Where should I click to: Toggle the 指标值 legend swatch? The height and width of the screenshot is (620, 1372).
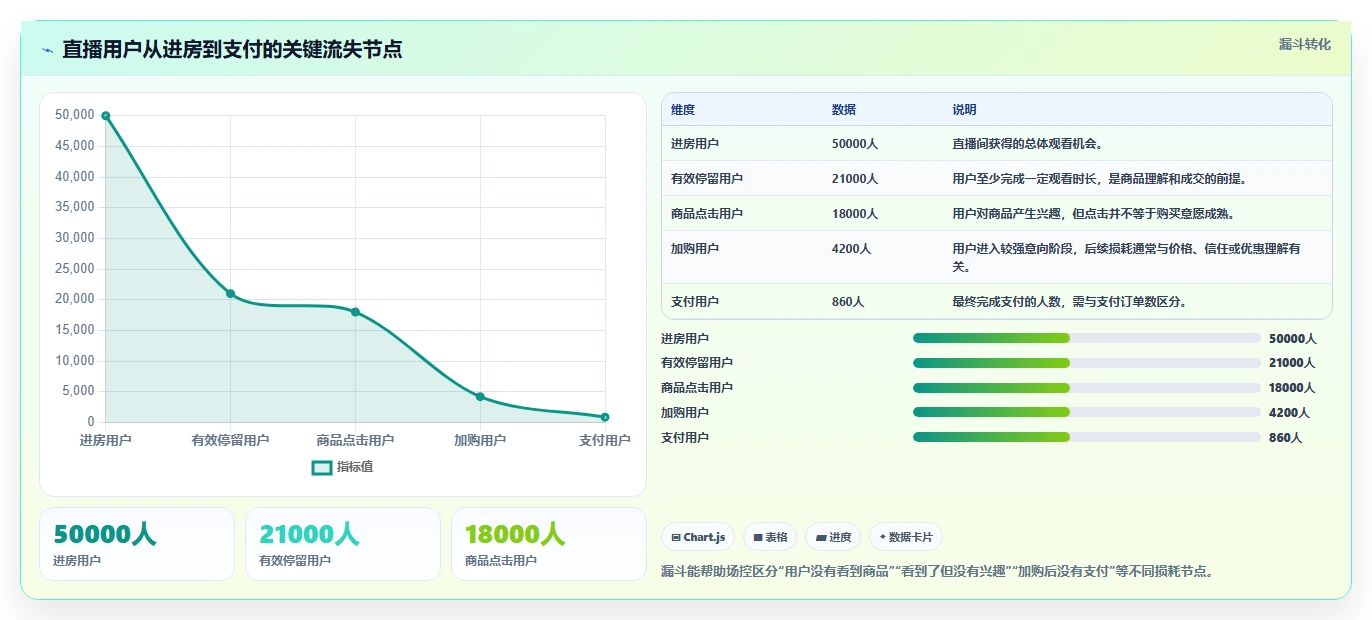pos(321,467)
